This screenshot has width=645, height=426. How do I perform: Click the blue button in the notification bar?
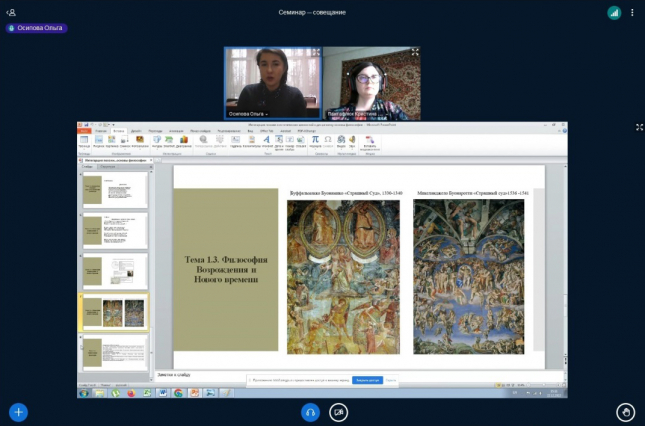click(366, 380)
